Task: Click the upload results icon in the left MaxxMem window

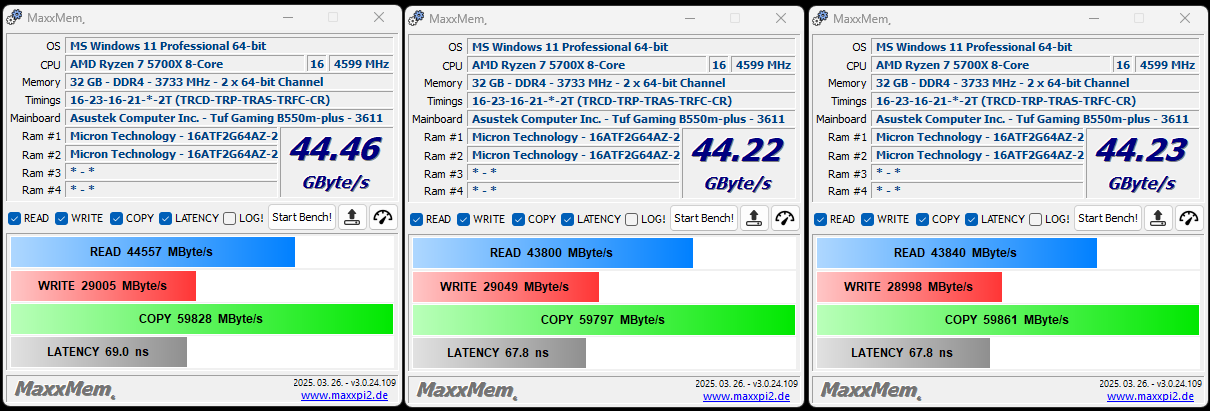Action: pos(352,218)
